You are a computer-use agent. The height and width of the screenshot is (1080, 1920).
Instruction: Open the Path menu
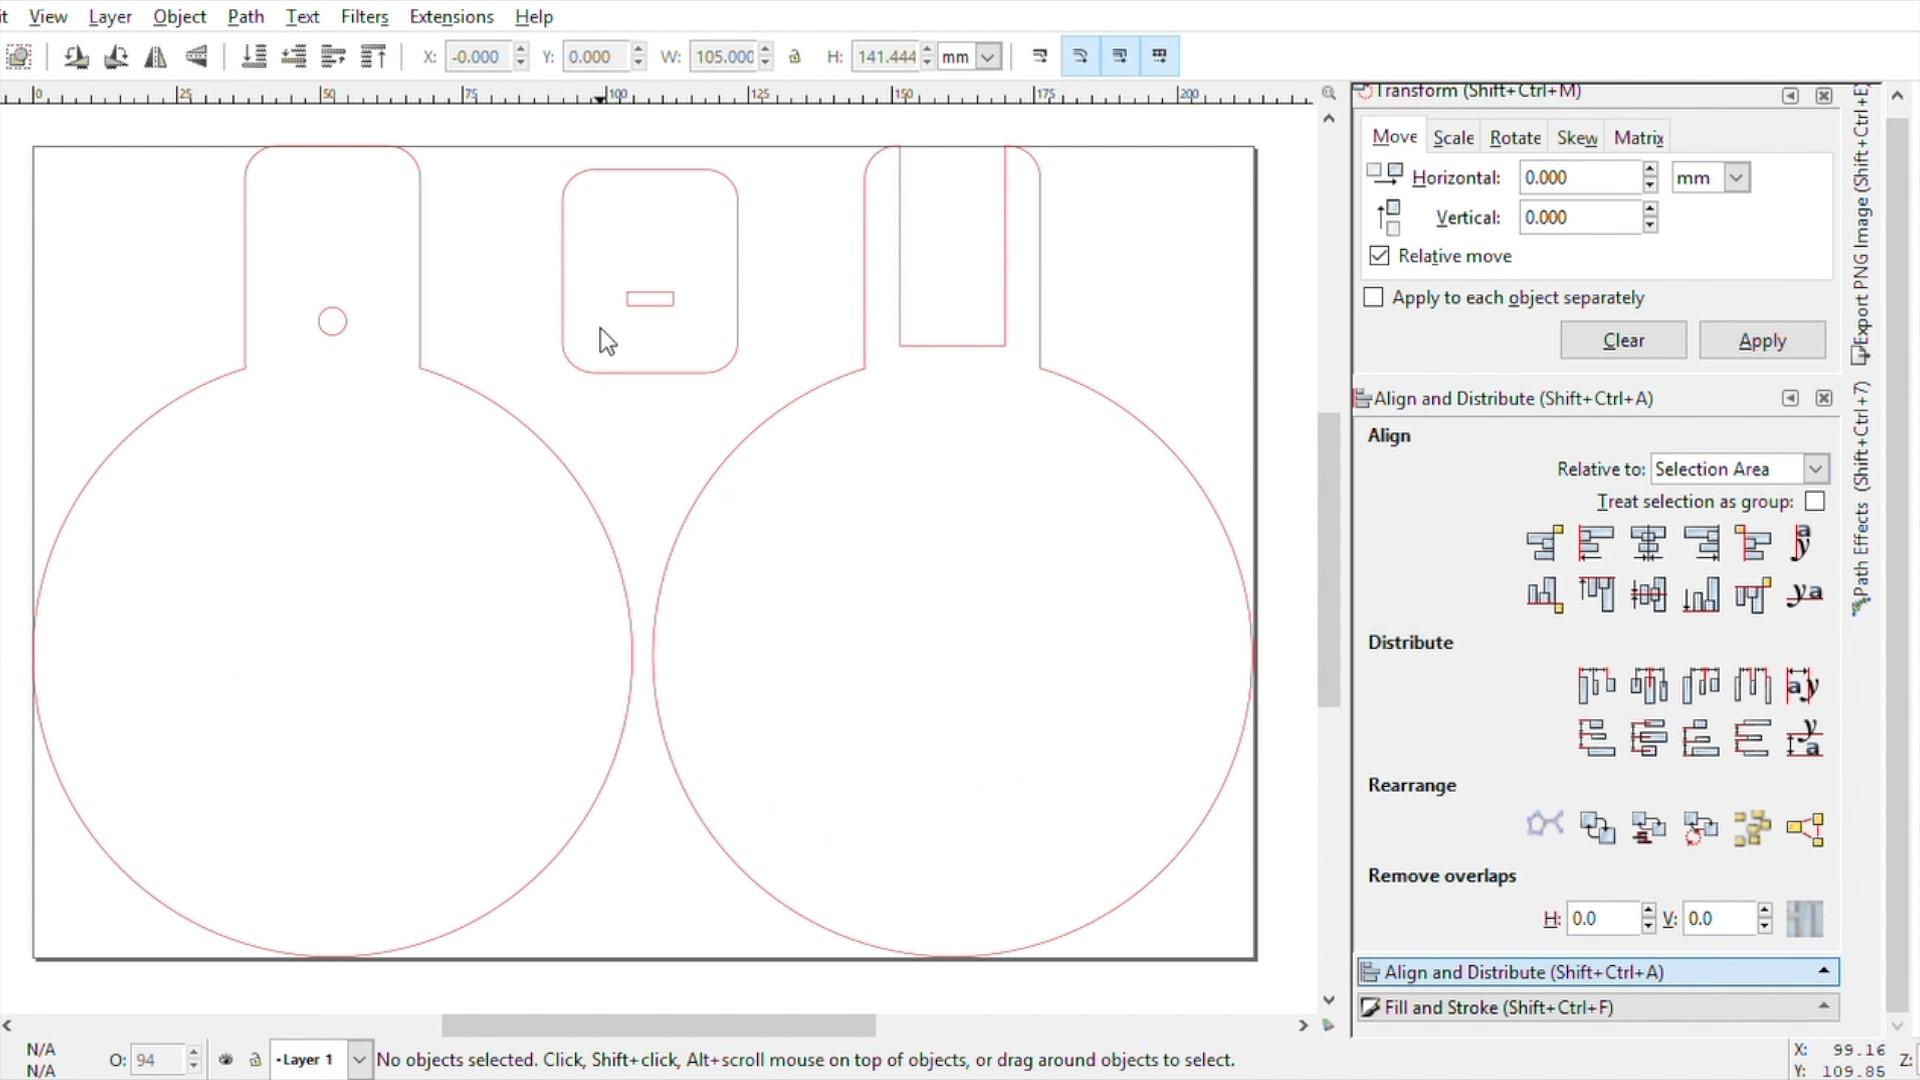[x=245, y=16]
